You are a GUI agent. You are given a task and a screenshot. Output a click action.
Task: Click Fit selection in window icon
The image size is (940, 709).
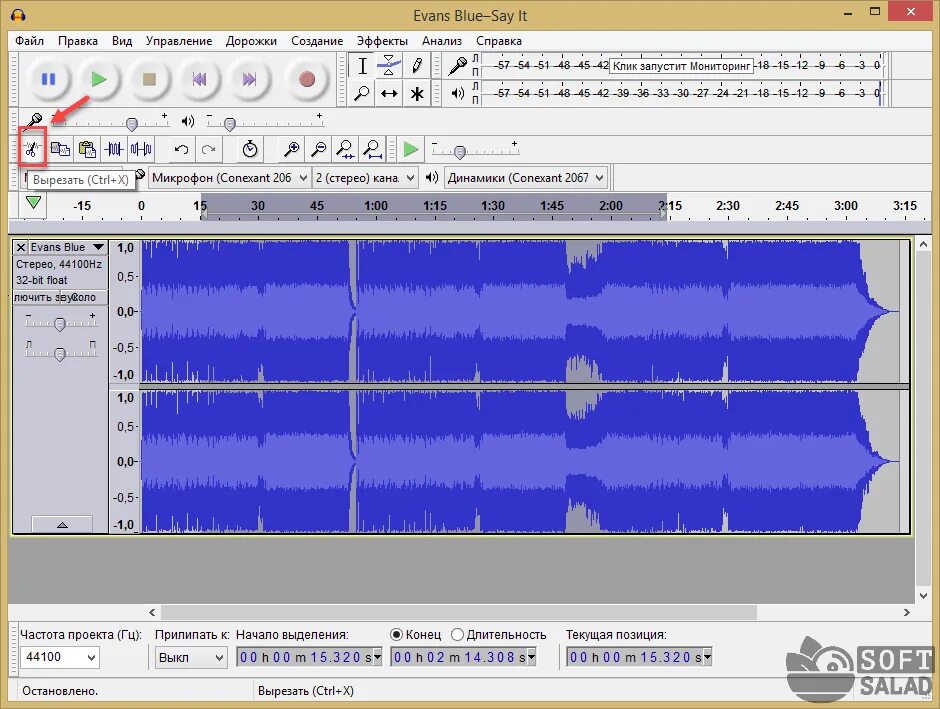tap(345, 149)
